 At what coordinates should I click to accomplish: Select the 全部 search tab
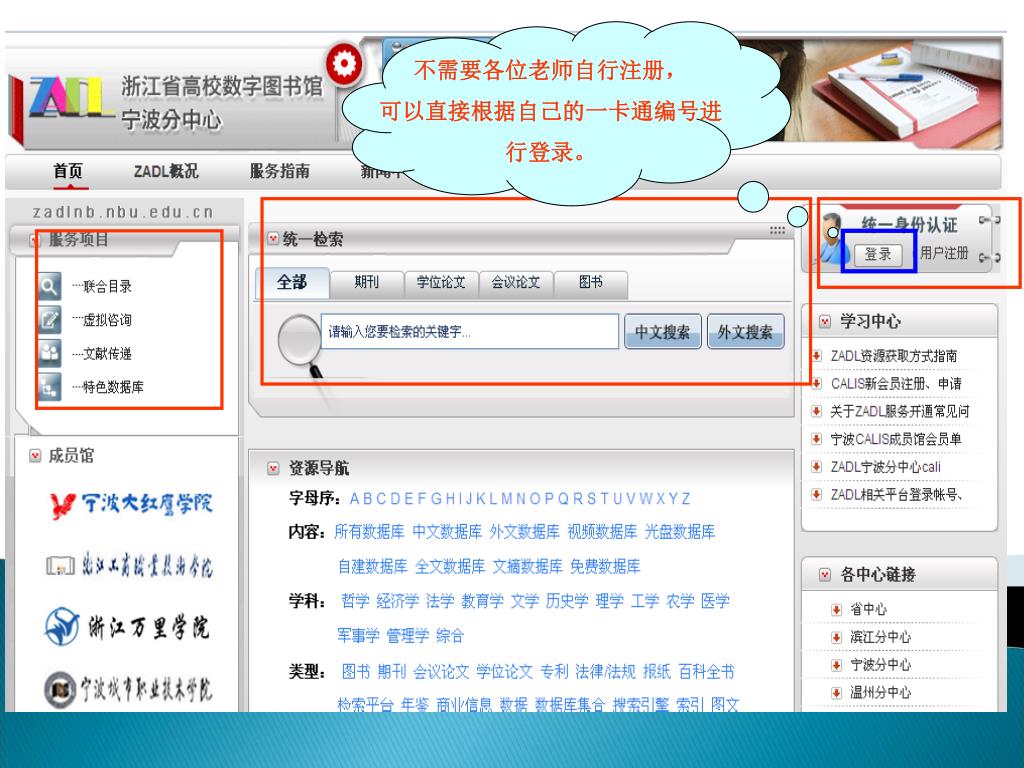coord(291,282)
